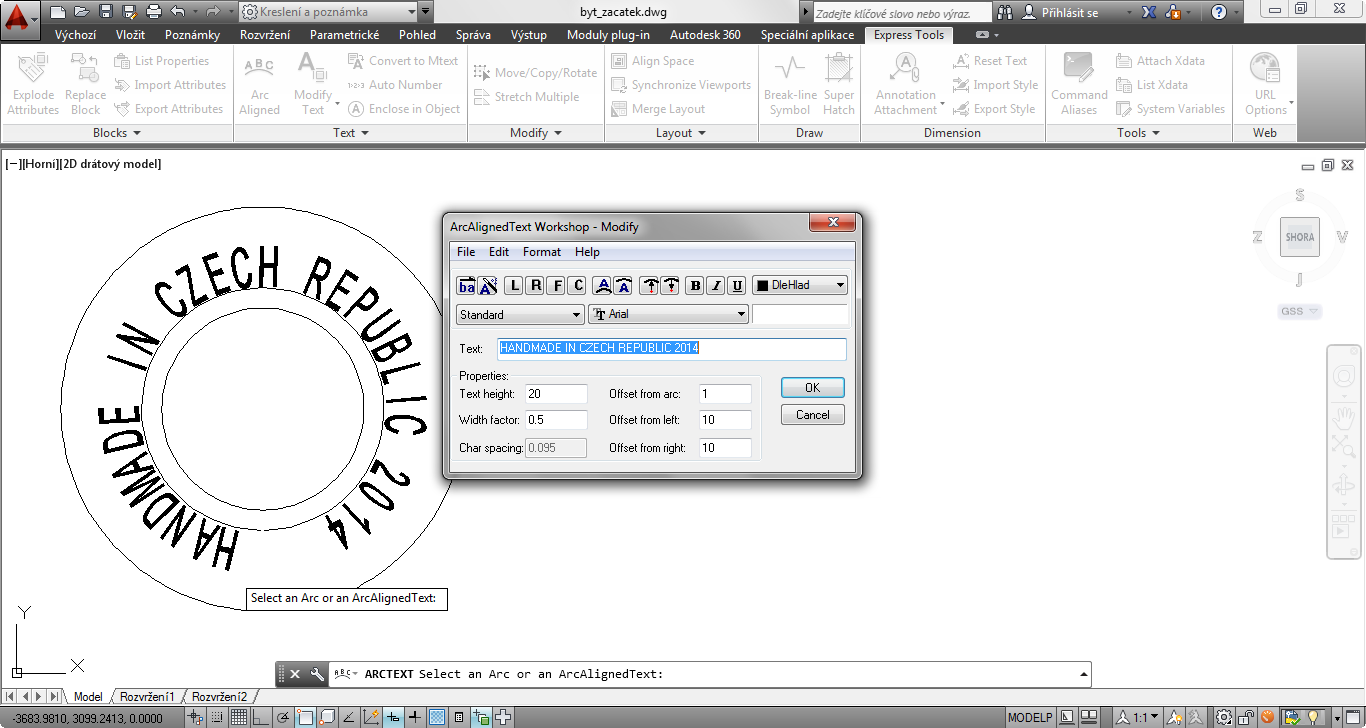Click the help search keyword field

pos(903,13)
